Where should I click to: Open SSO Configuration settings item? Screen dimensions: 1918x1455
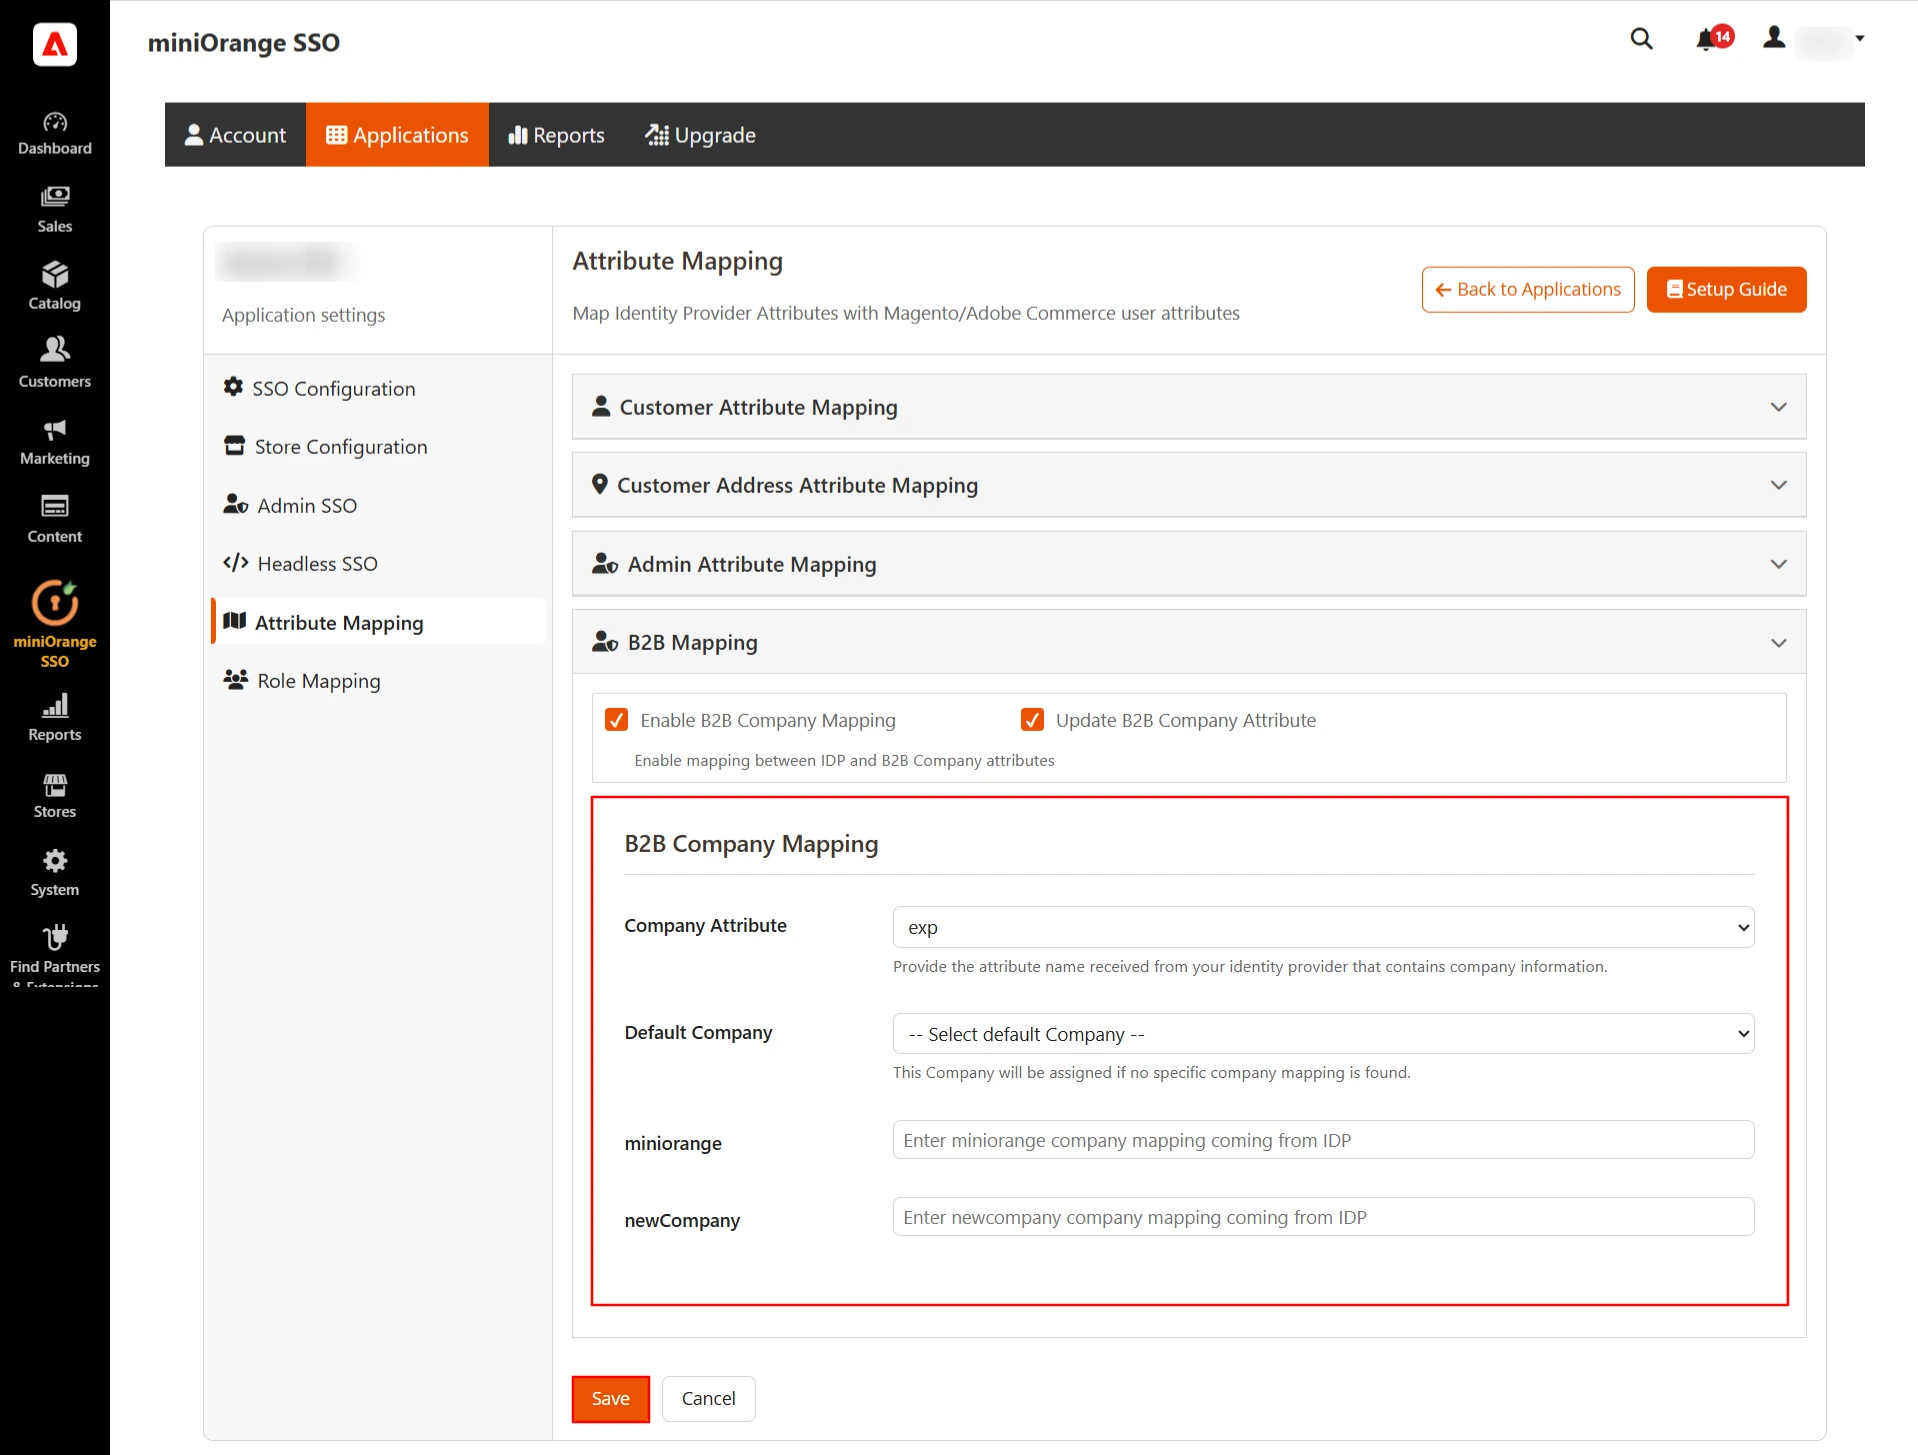378,388
